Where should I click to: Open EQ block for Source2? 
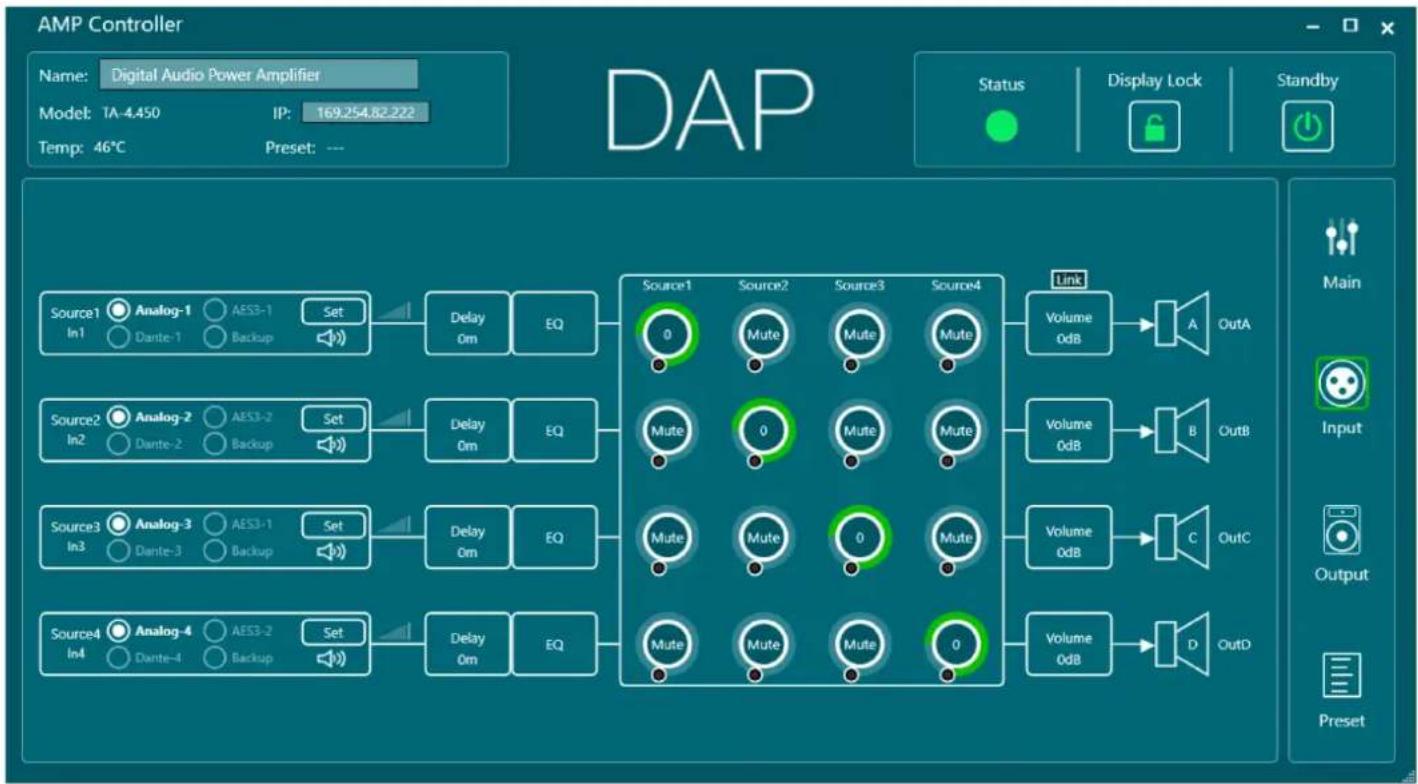pos(554,430)
